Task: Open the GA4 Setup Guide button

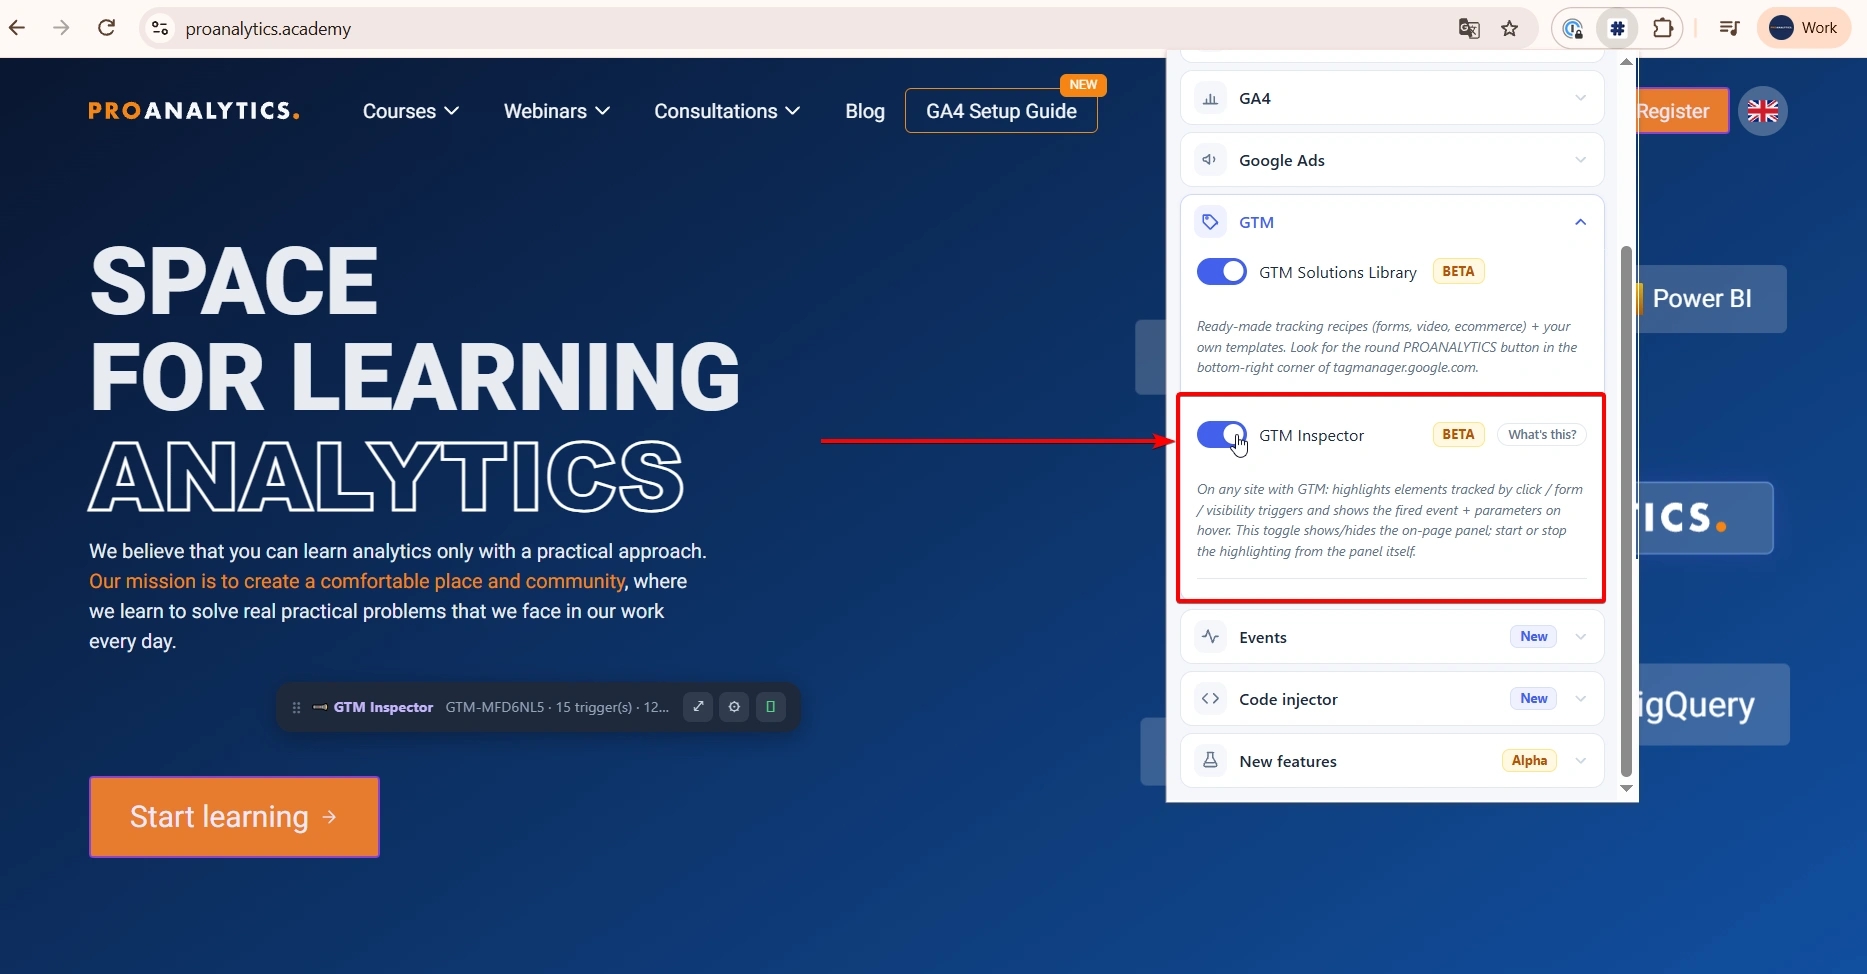Action: coord(1001,111)
